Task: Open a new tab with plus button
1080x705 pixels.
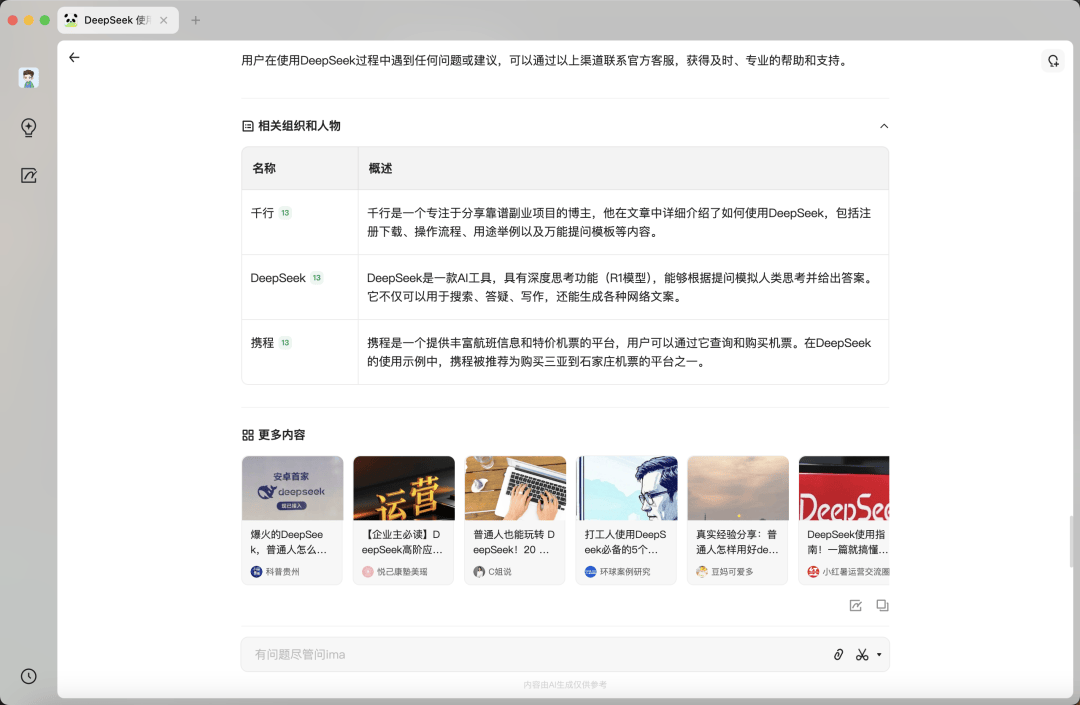Action: click(x=196, y=21)
